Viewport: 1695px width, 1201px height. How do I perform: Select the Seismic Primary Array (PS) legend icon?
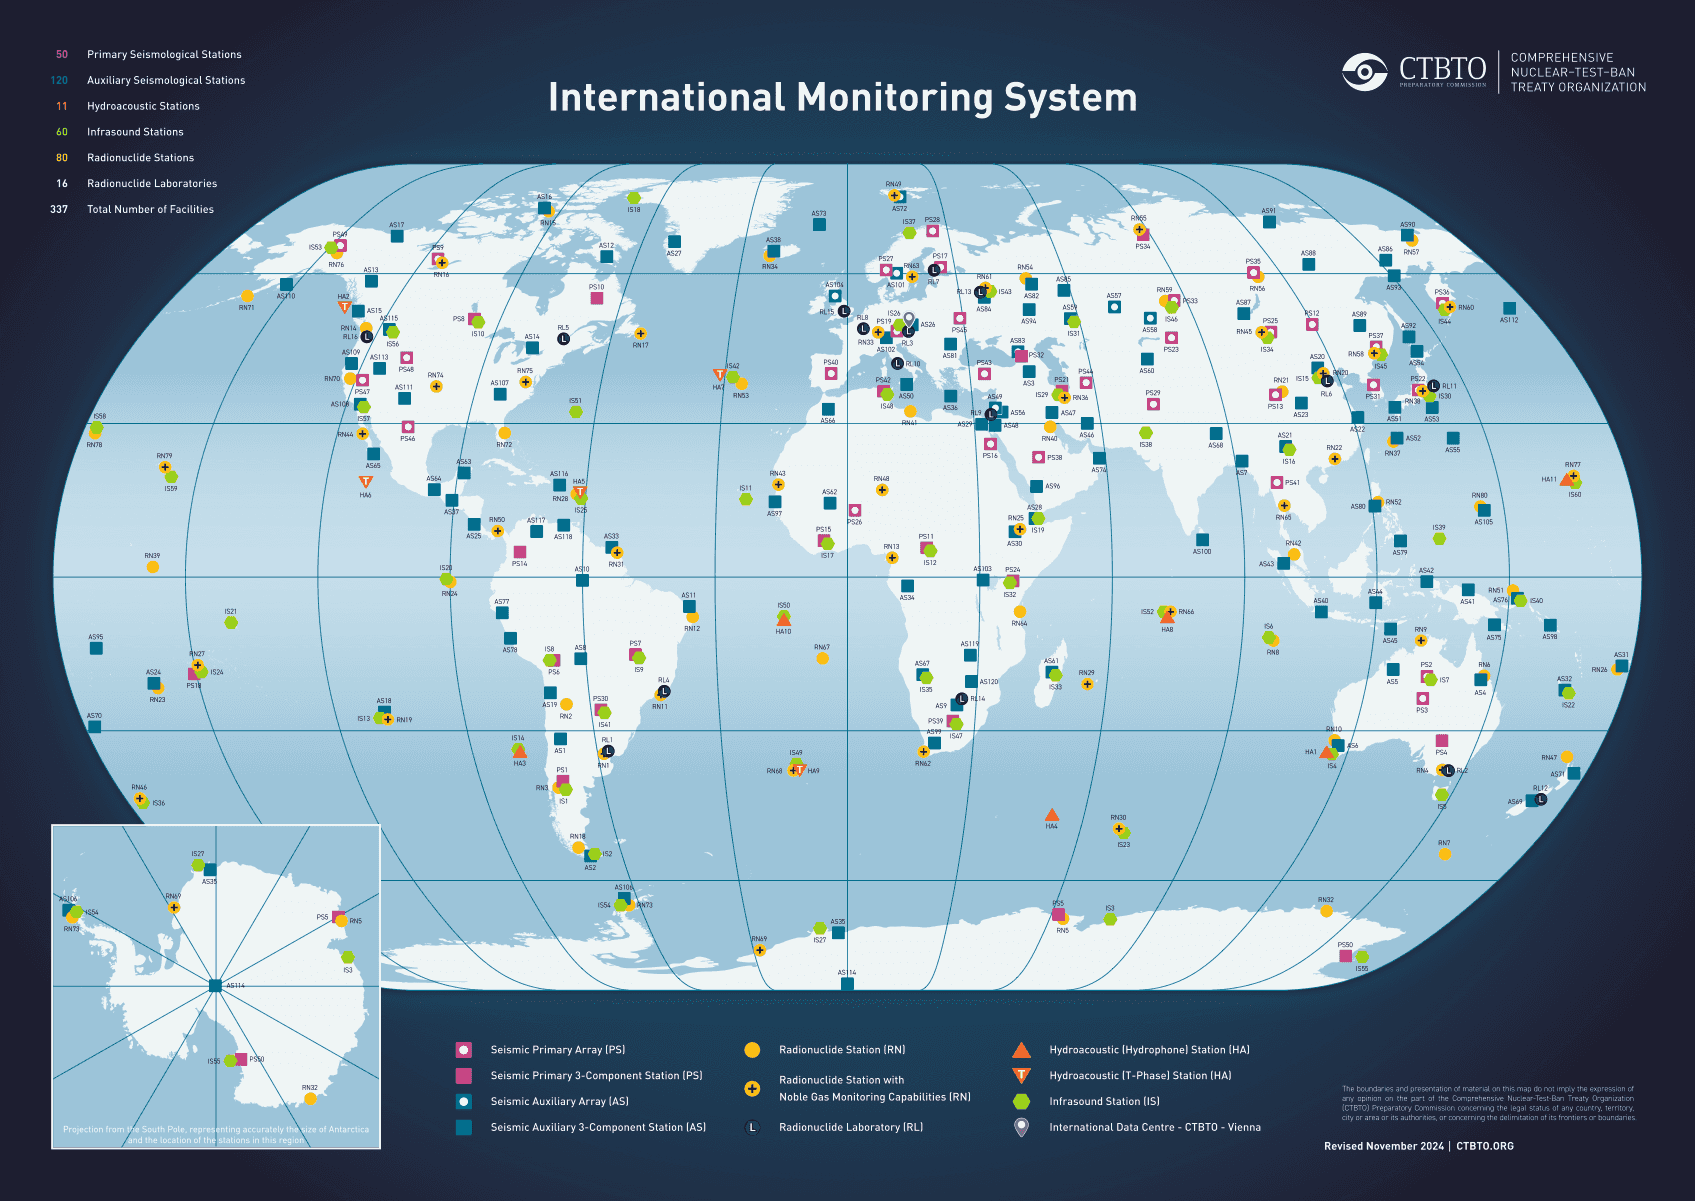462,1050
